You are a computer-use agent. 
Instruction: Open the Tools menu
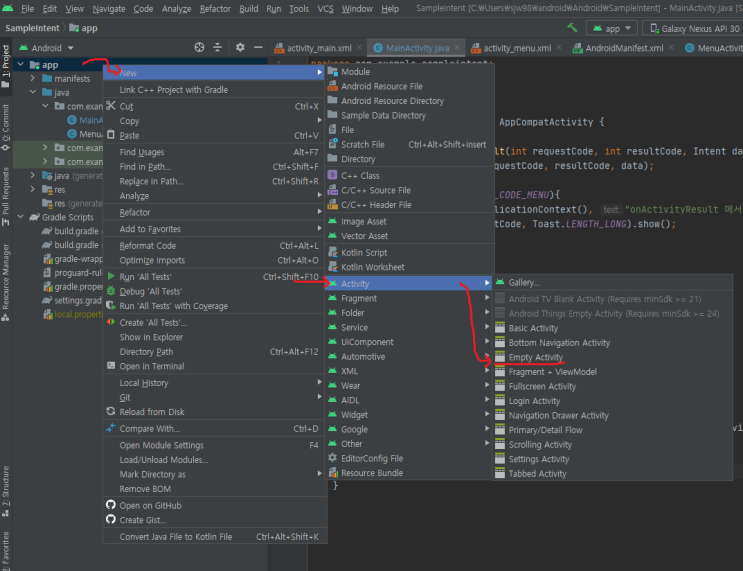point(299,9)
